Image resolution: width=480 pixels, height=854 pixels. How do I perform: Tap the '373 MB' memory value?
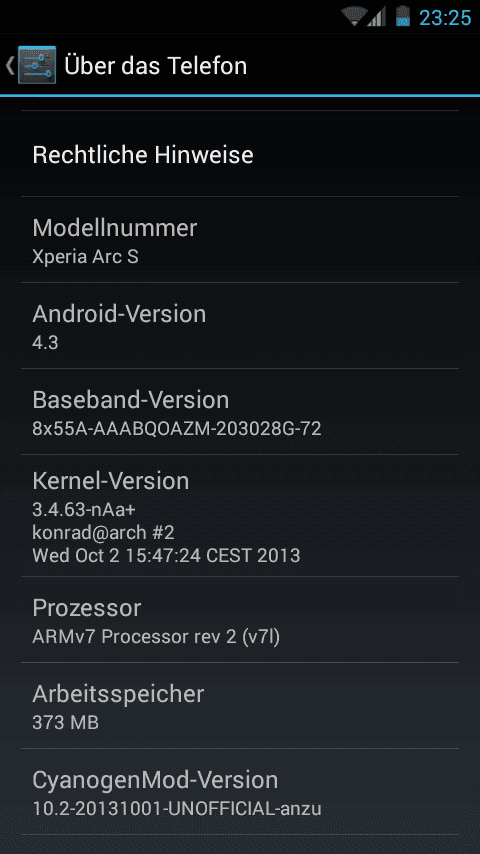point(65,723)
